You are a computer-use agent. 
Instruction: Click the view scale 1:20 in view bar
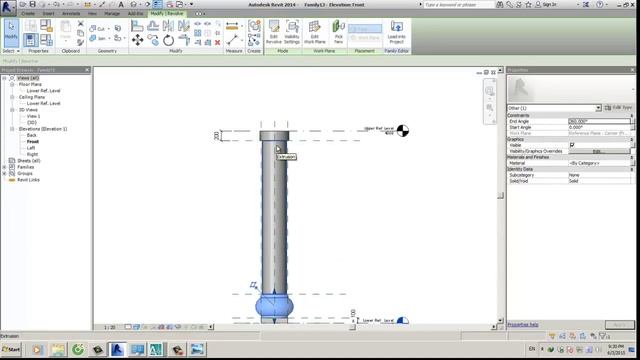click(109, 327)
